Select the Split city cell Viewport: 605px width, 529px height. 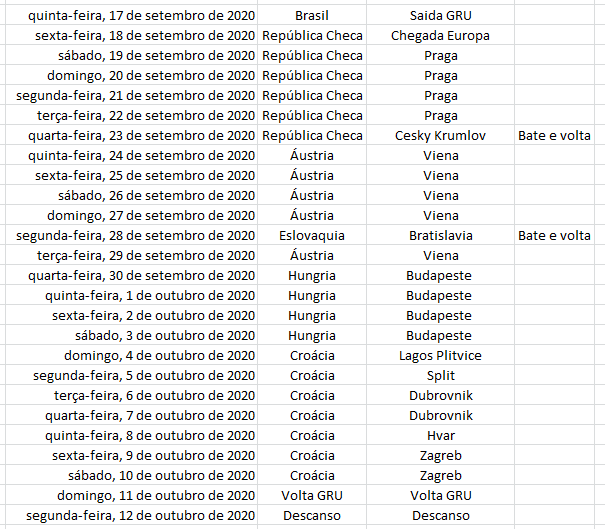click(440, 376)
